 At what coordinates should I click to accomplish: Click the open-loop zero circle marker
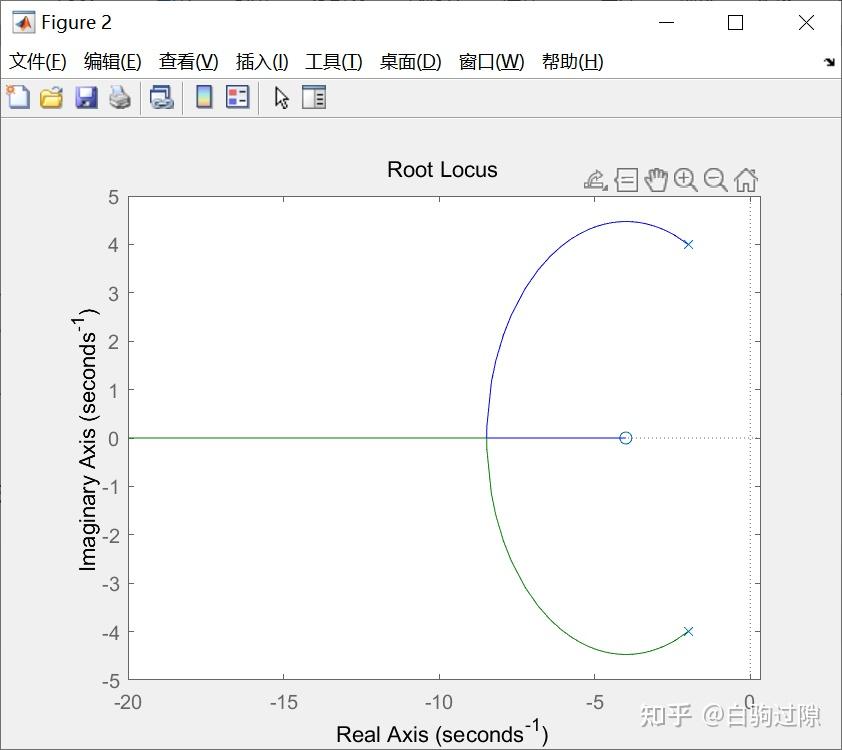click(x=626, y=438)
